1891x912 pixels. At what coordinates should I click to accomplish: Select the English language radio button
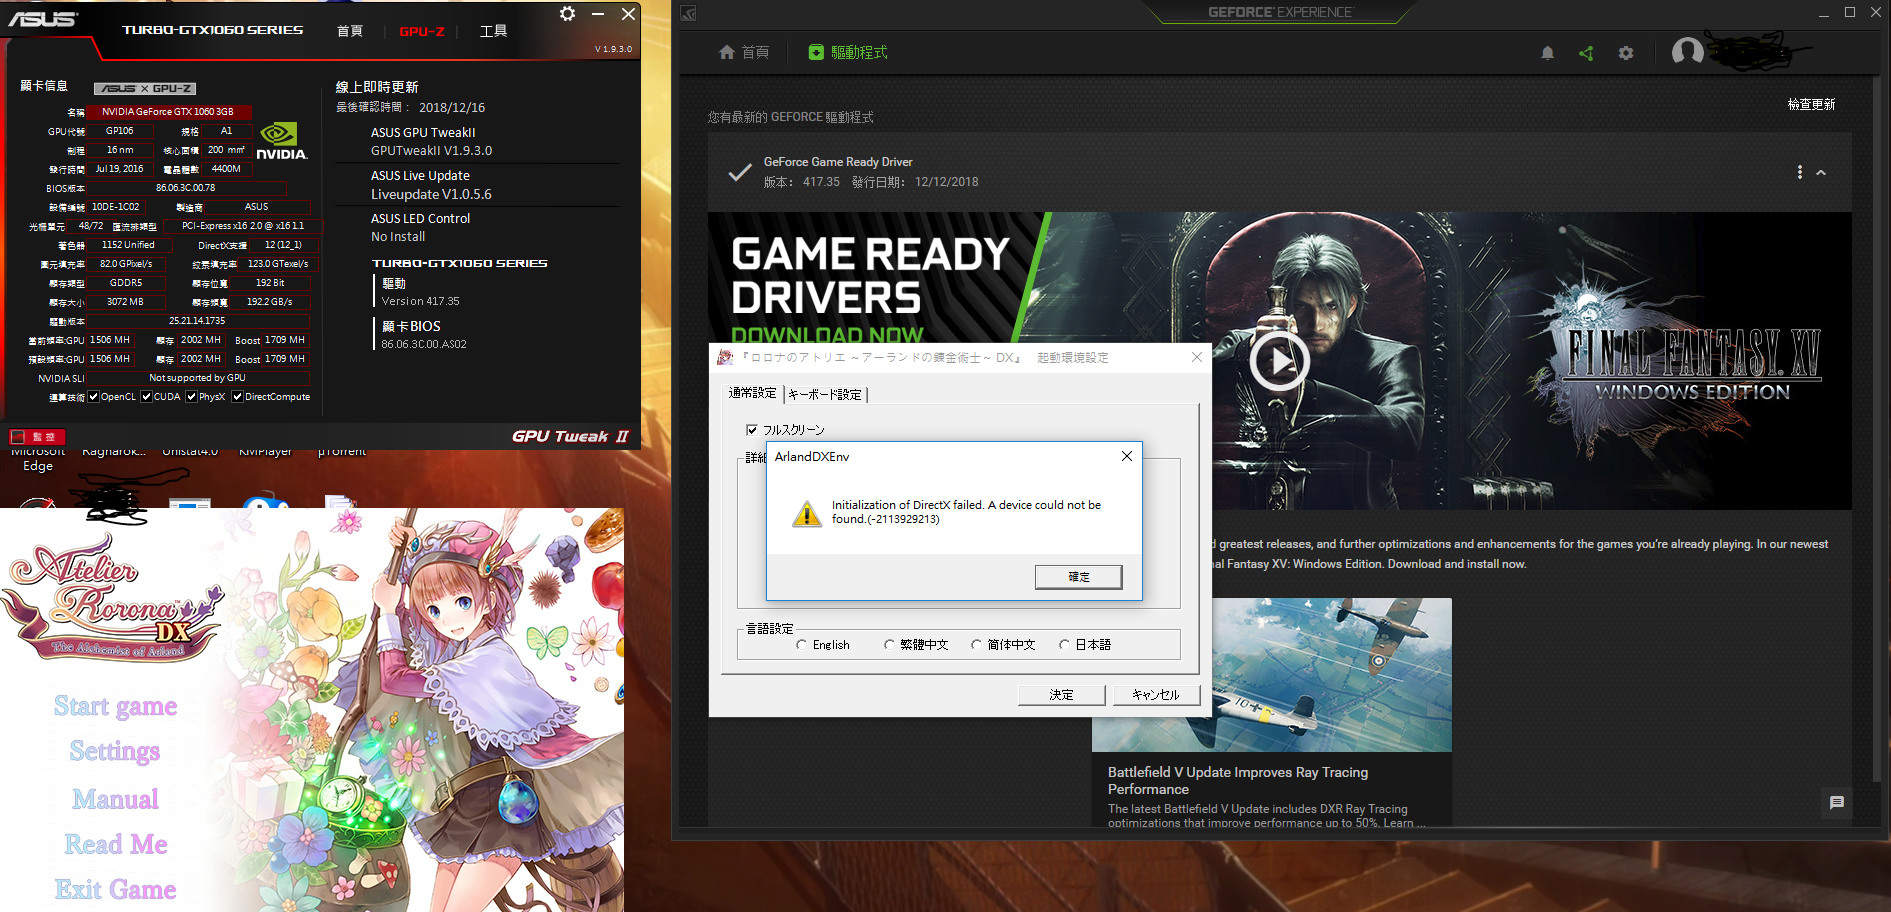click(802, 645)
